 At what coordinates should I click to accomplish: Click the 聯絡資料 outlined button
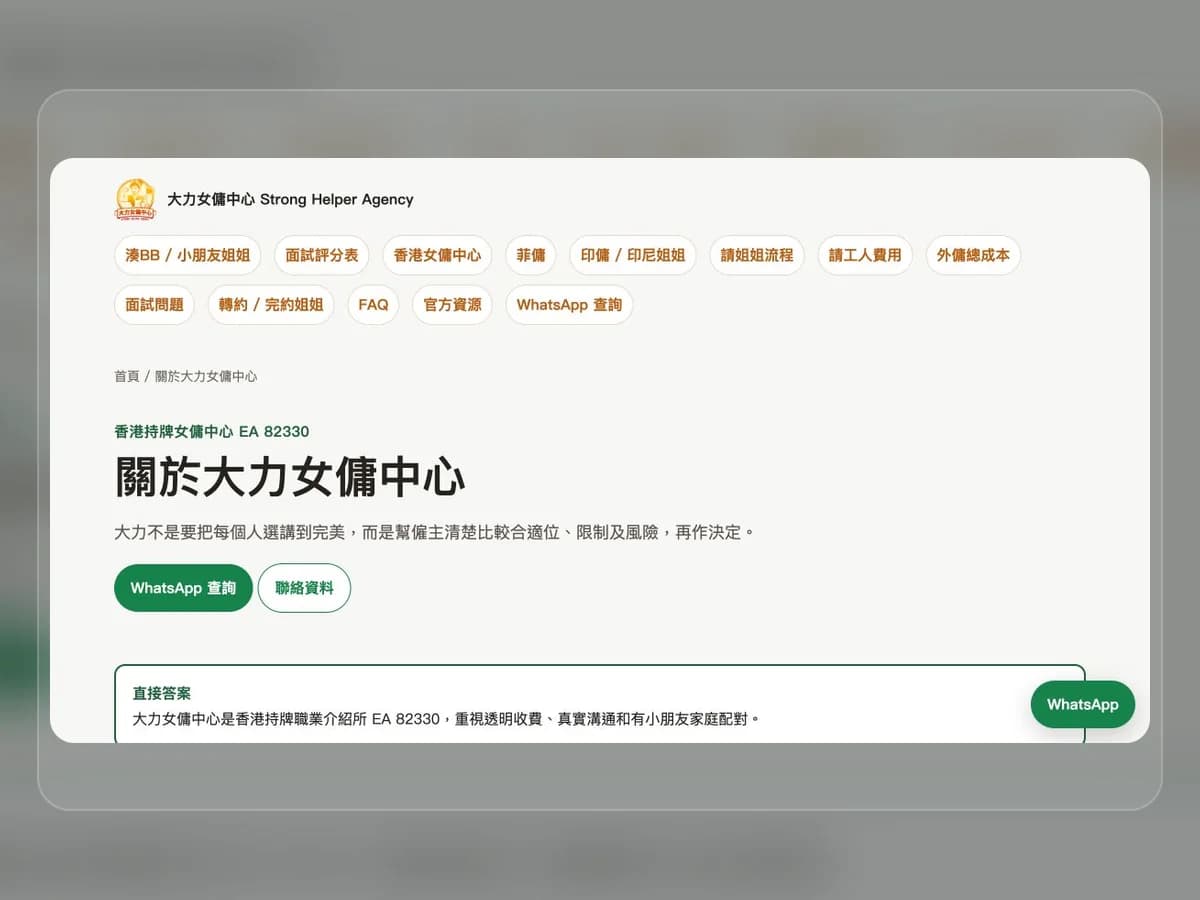(x=304, y=588)
